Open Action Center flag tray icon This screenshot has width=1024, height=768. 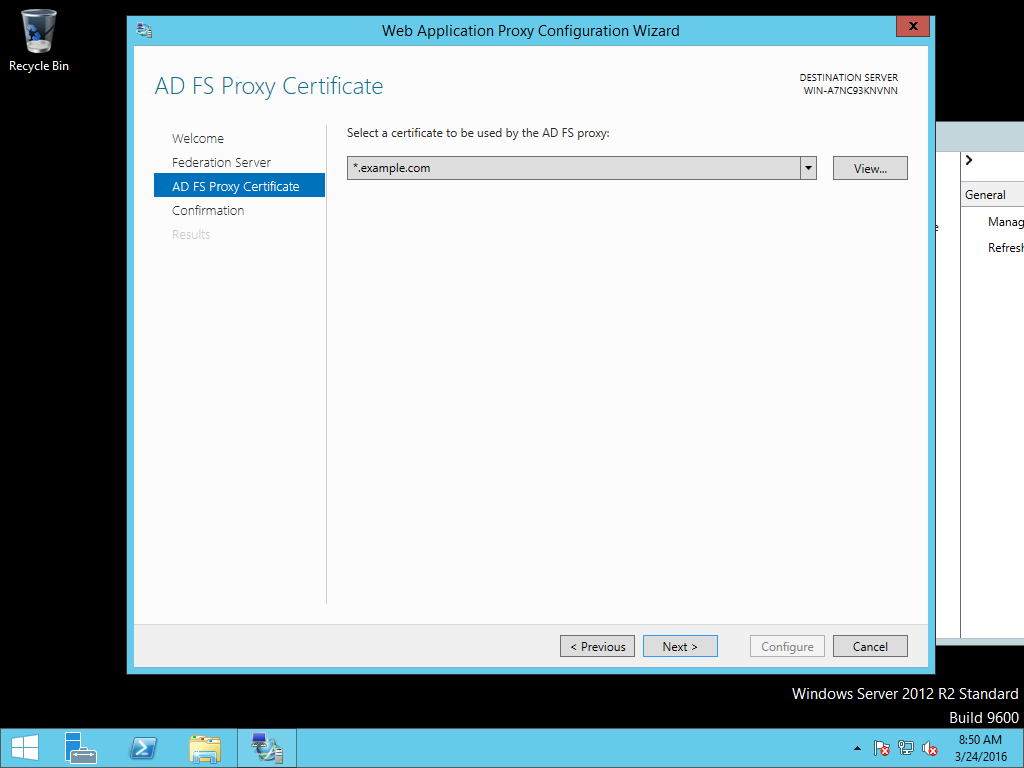(x=882, y=748)
